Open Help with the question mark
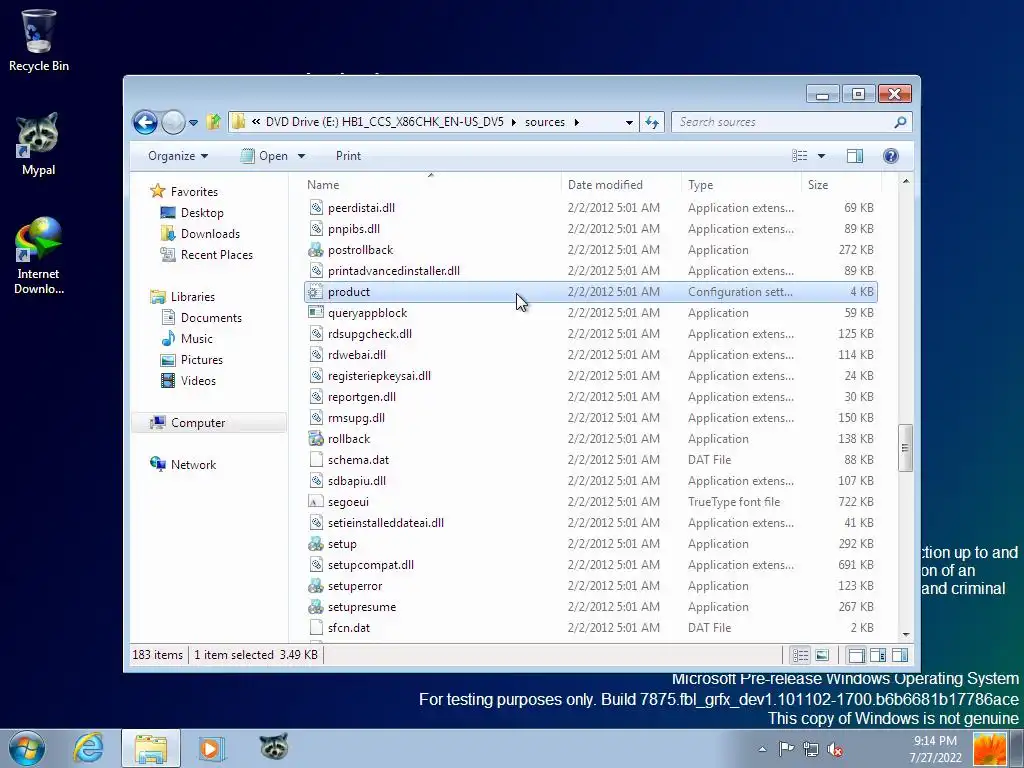The height and width of the screenshot is (768, 1024). [x=891, y=156]
